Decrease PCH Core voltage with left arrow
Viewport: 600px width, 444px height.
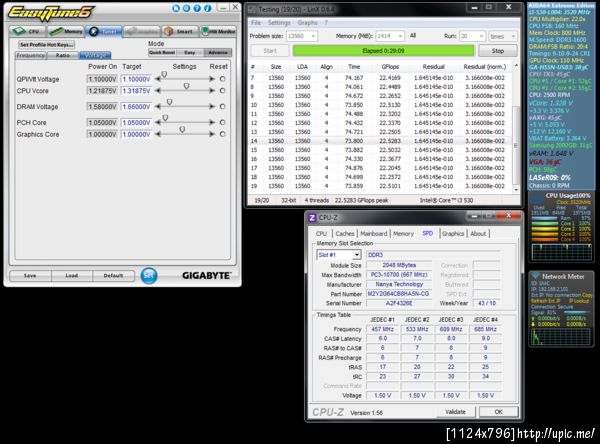[x=158, y=122]
